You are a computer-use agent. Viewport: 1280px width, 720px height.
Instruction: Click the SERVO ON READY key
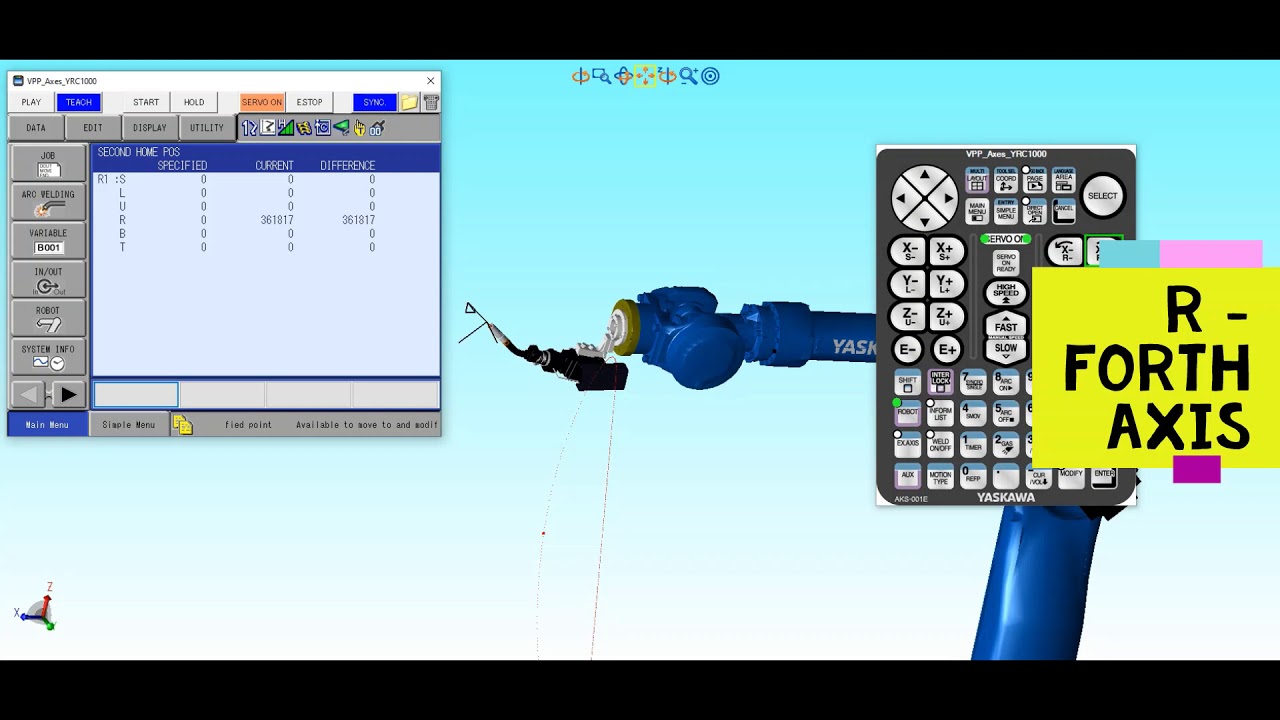pyautogui.click(x=1006, y=263)
